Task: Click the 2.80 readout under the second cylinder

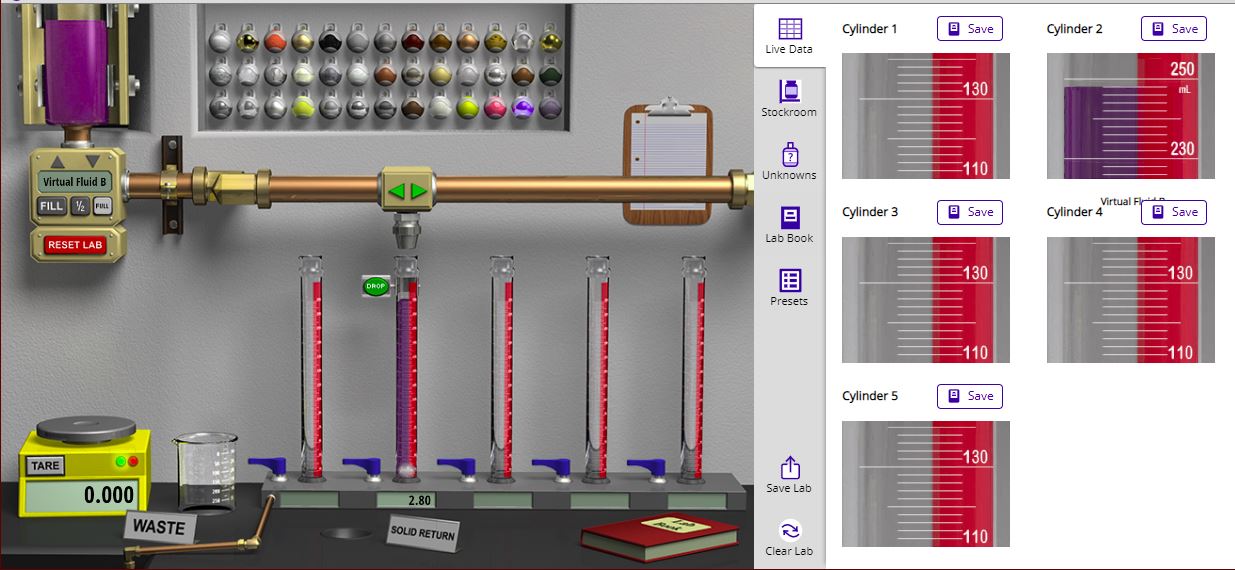Action: click(406, 500)
